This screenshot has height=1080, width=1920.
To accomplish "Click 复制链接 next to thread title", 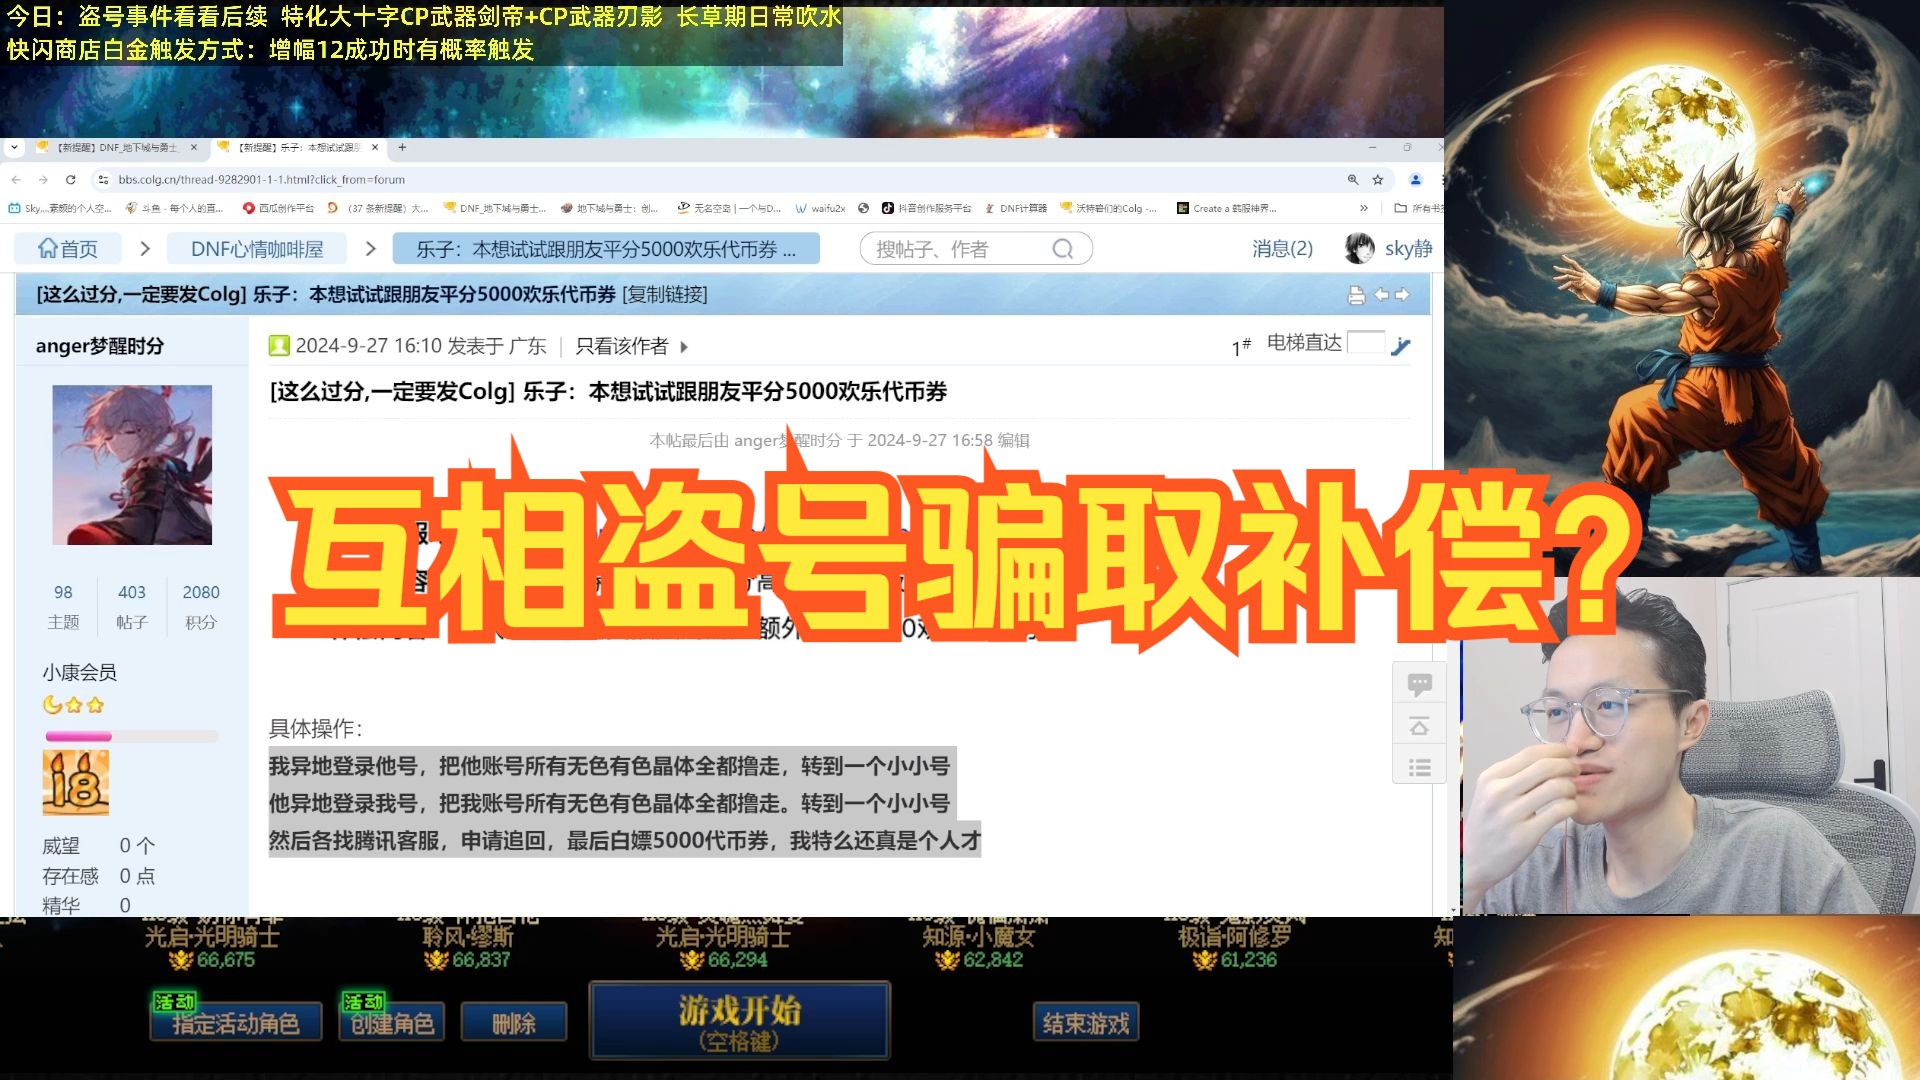I will [x=665, y=295].
